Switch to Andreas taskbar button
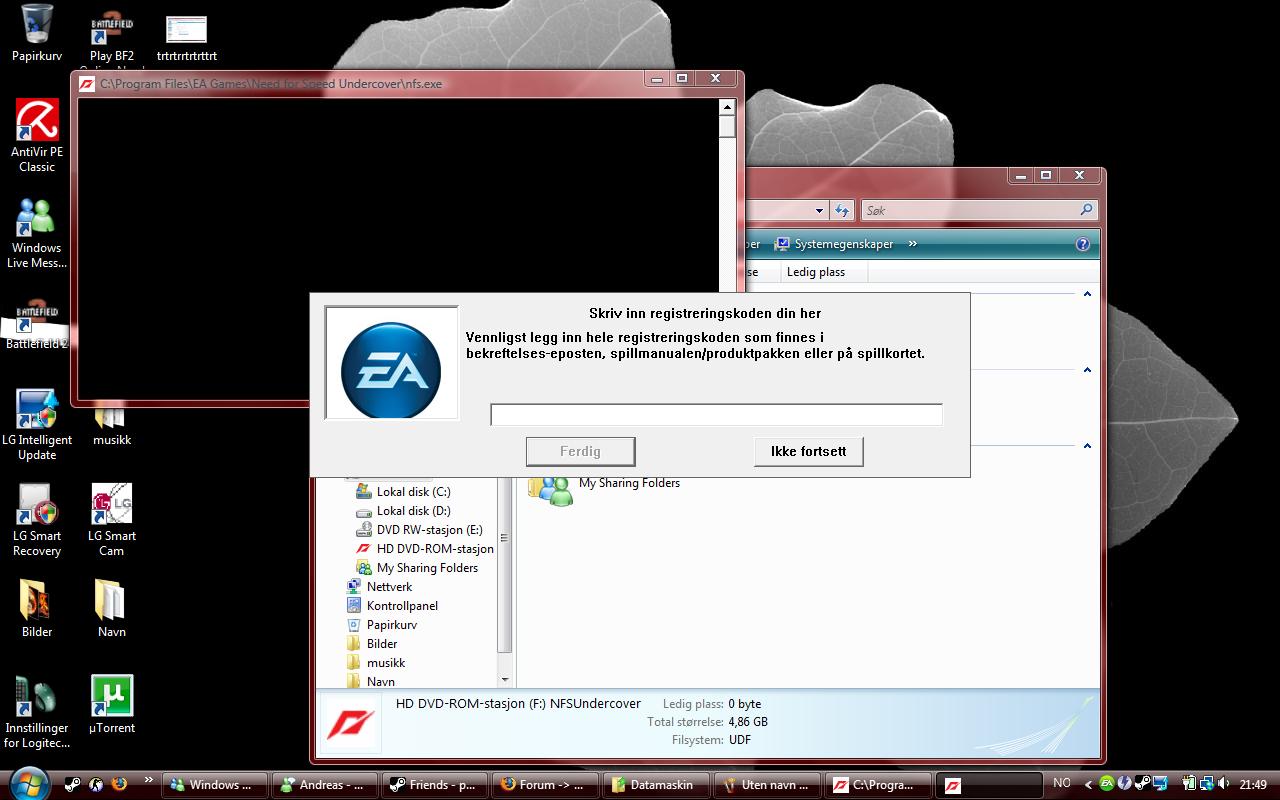 325,785
